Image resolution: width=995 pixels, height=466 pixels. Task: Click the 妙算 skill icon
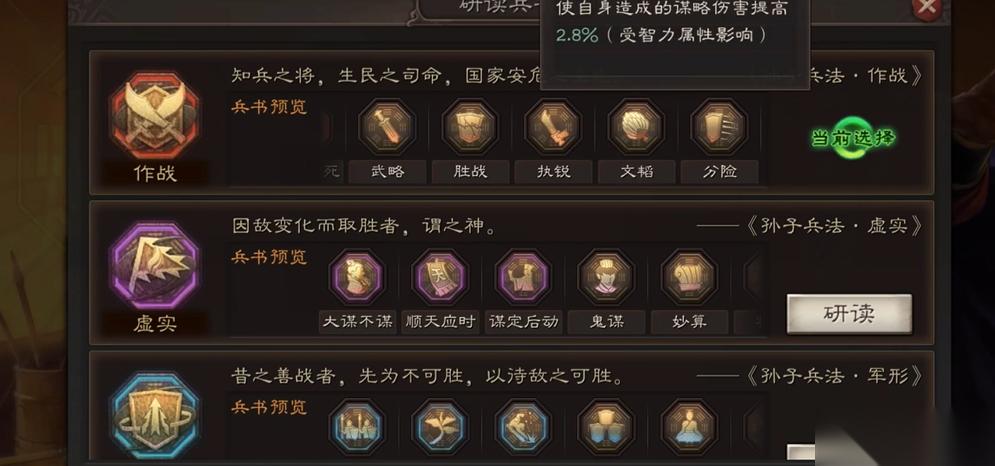[x=690, y=277]
